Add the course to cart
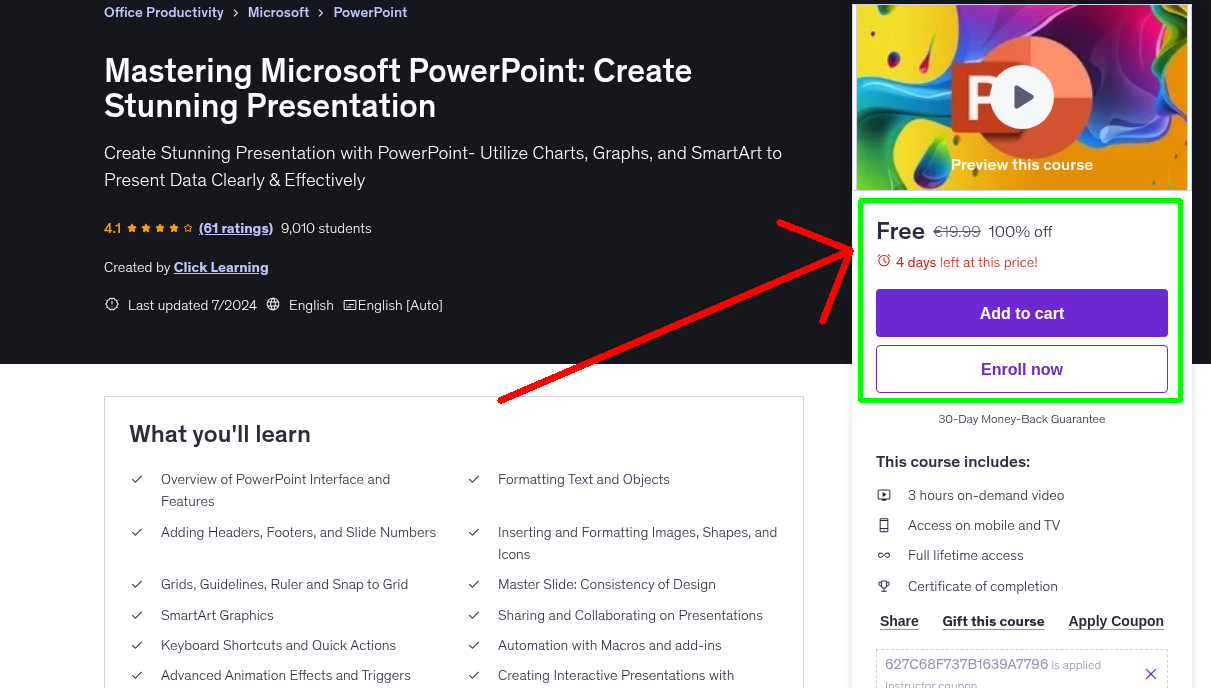1211x688 pixels. (x=1021, y=312)
